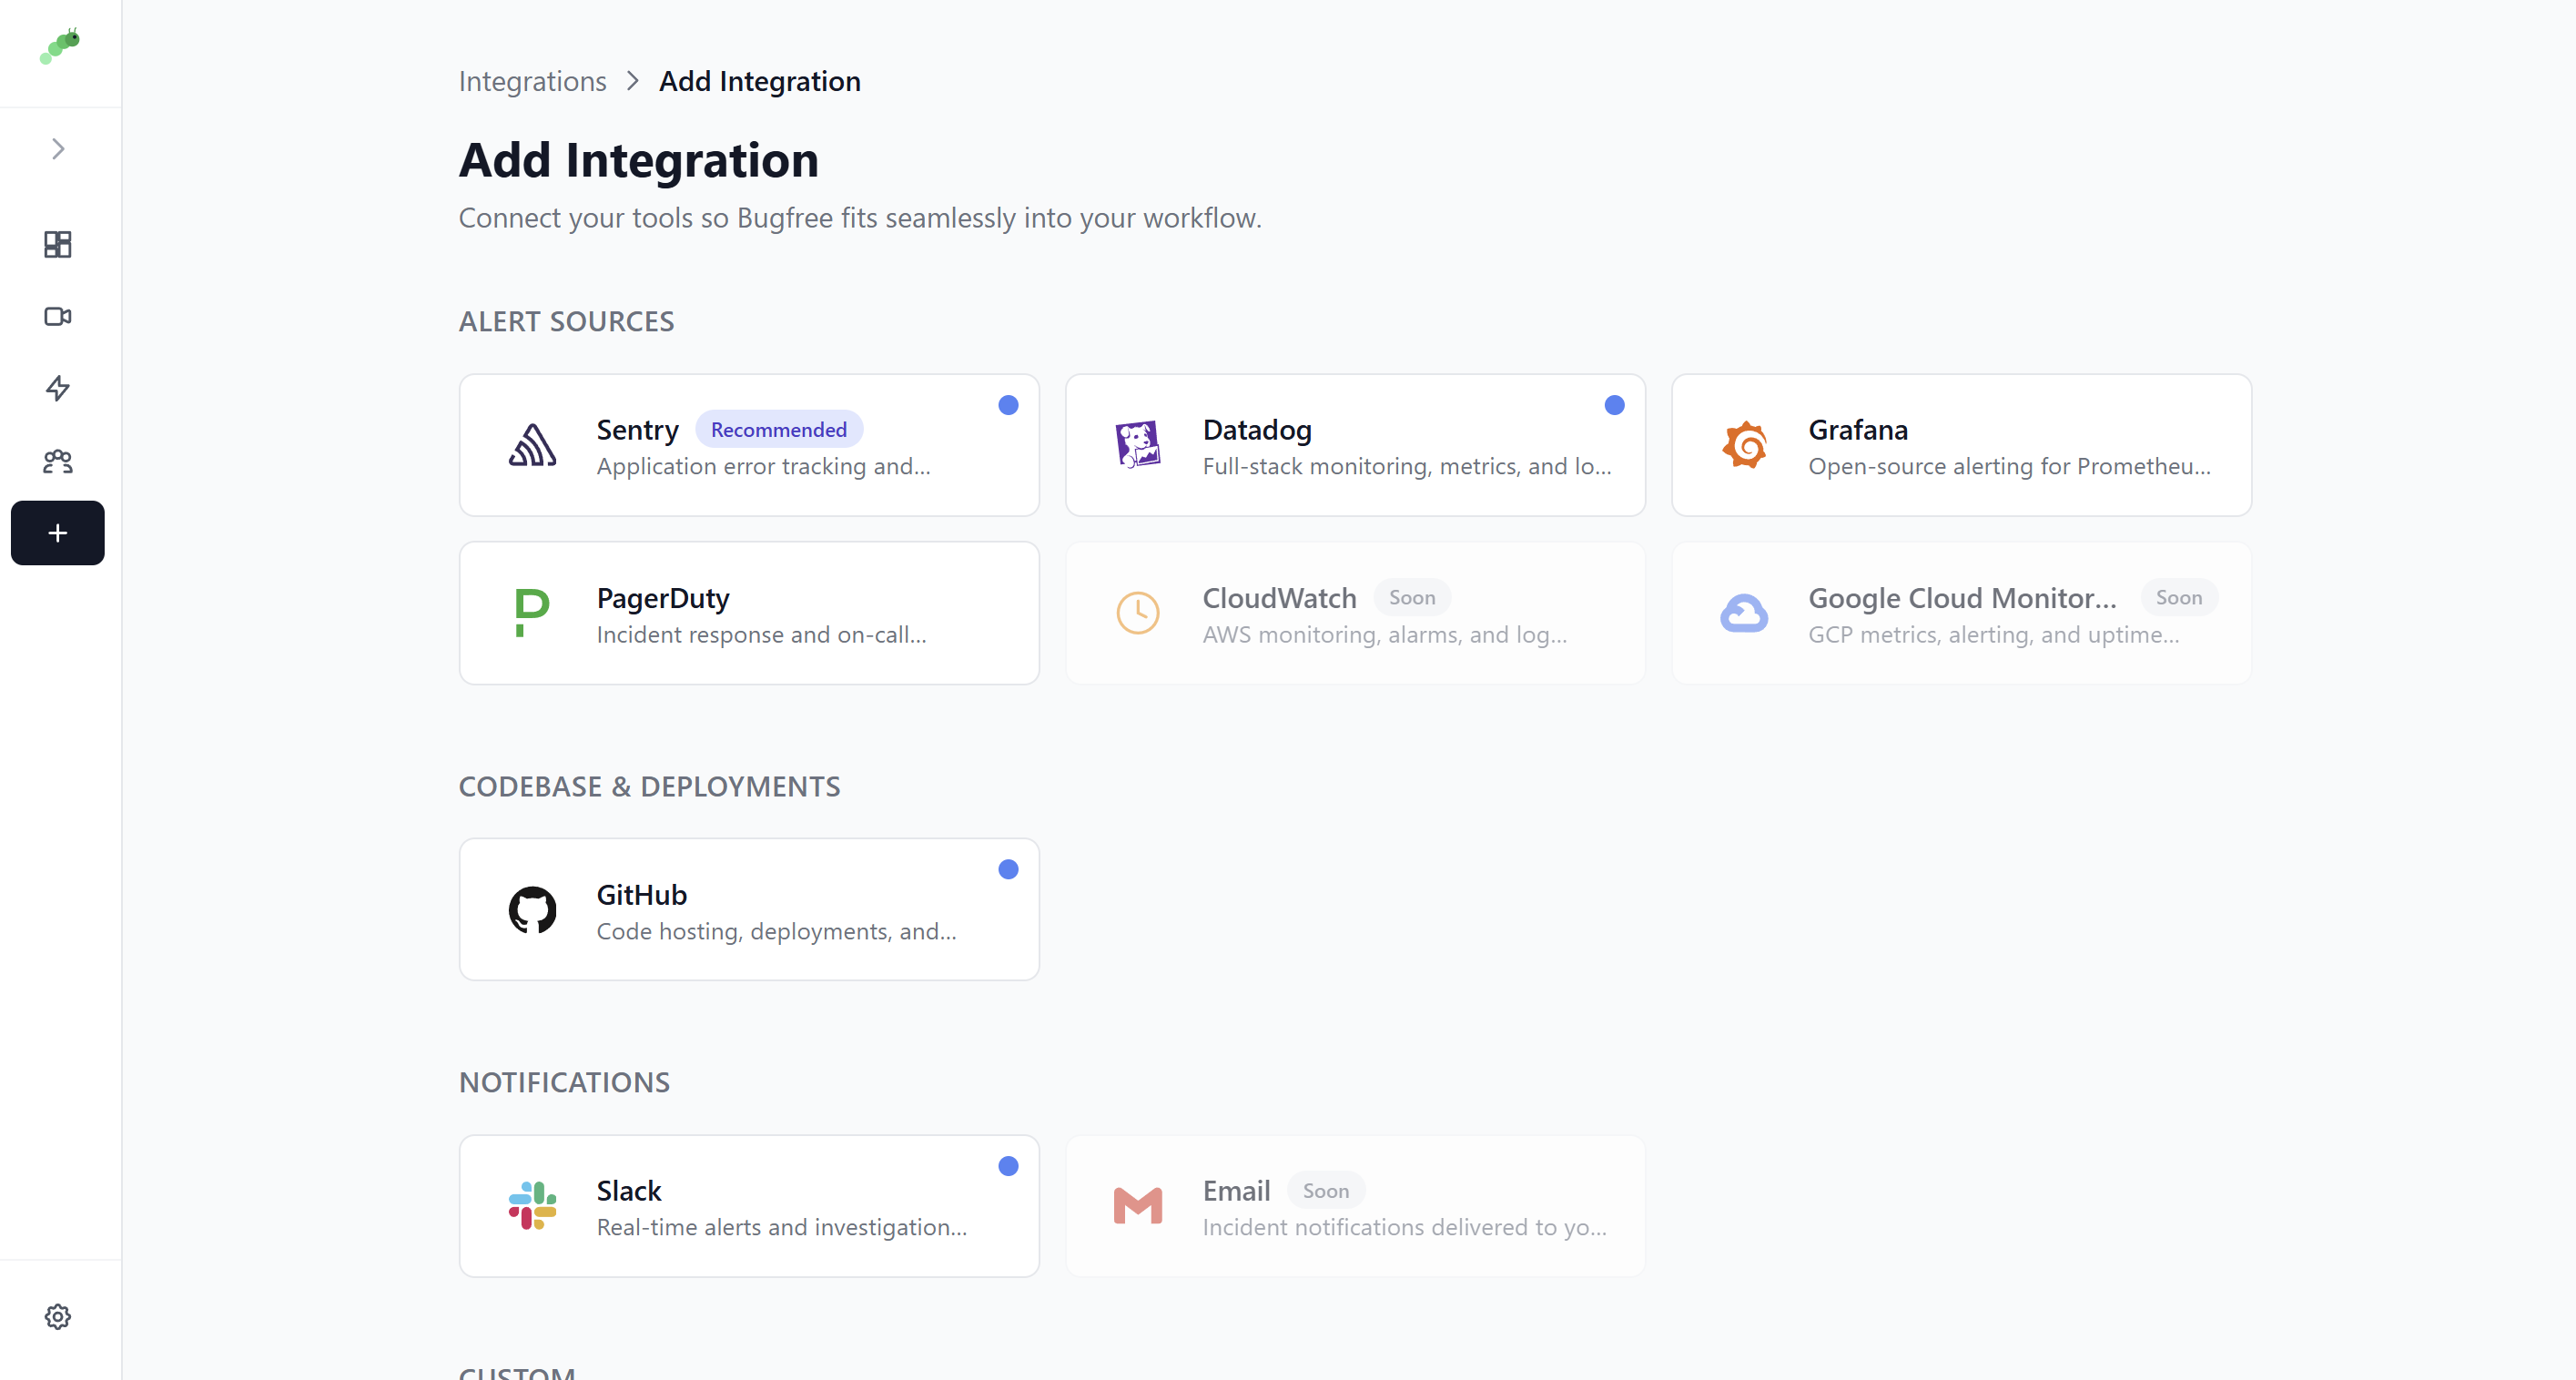This screenshot has width=2576, height=1380.
Task: Expand the collapsed sidebar with the chevron
Action: 57,148
